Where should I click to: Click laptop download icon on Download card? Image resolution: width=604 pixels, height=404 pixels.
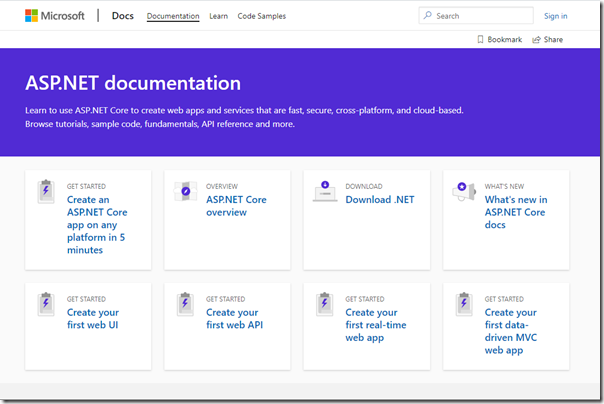click(325, 191)
